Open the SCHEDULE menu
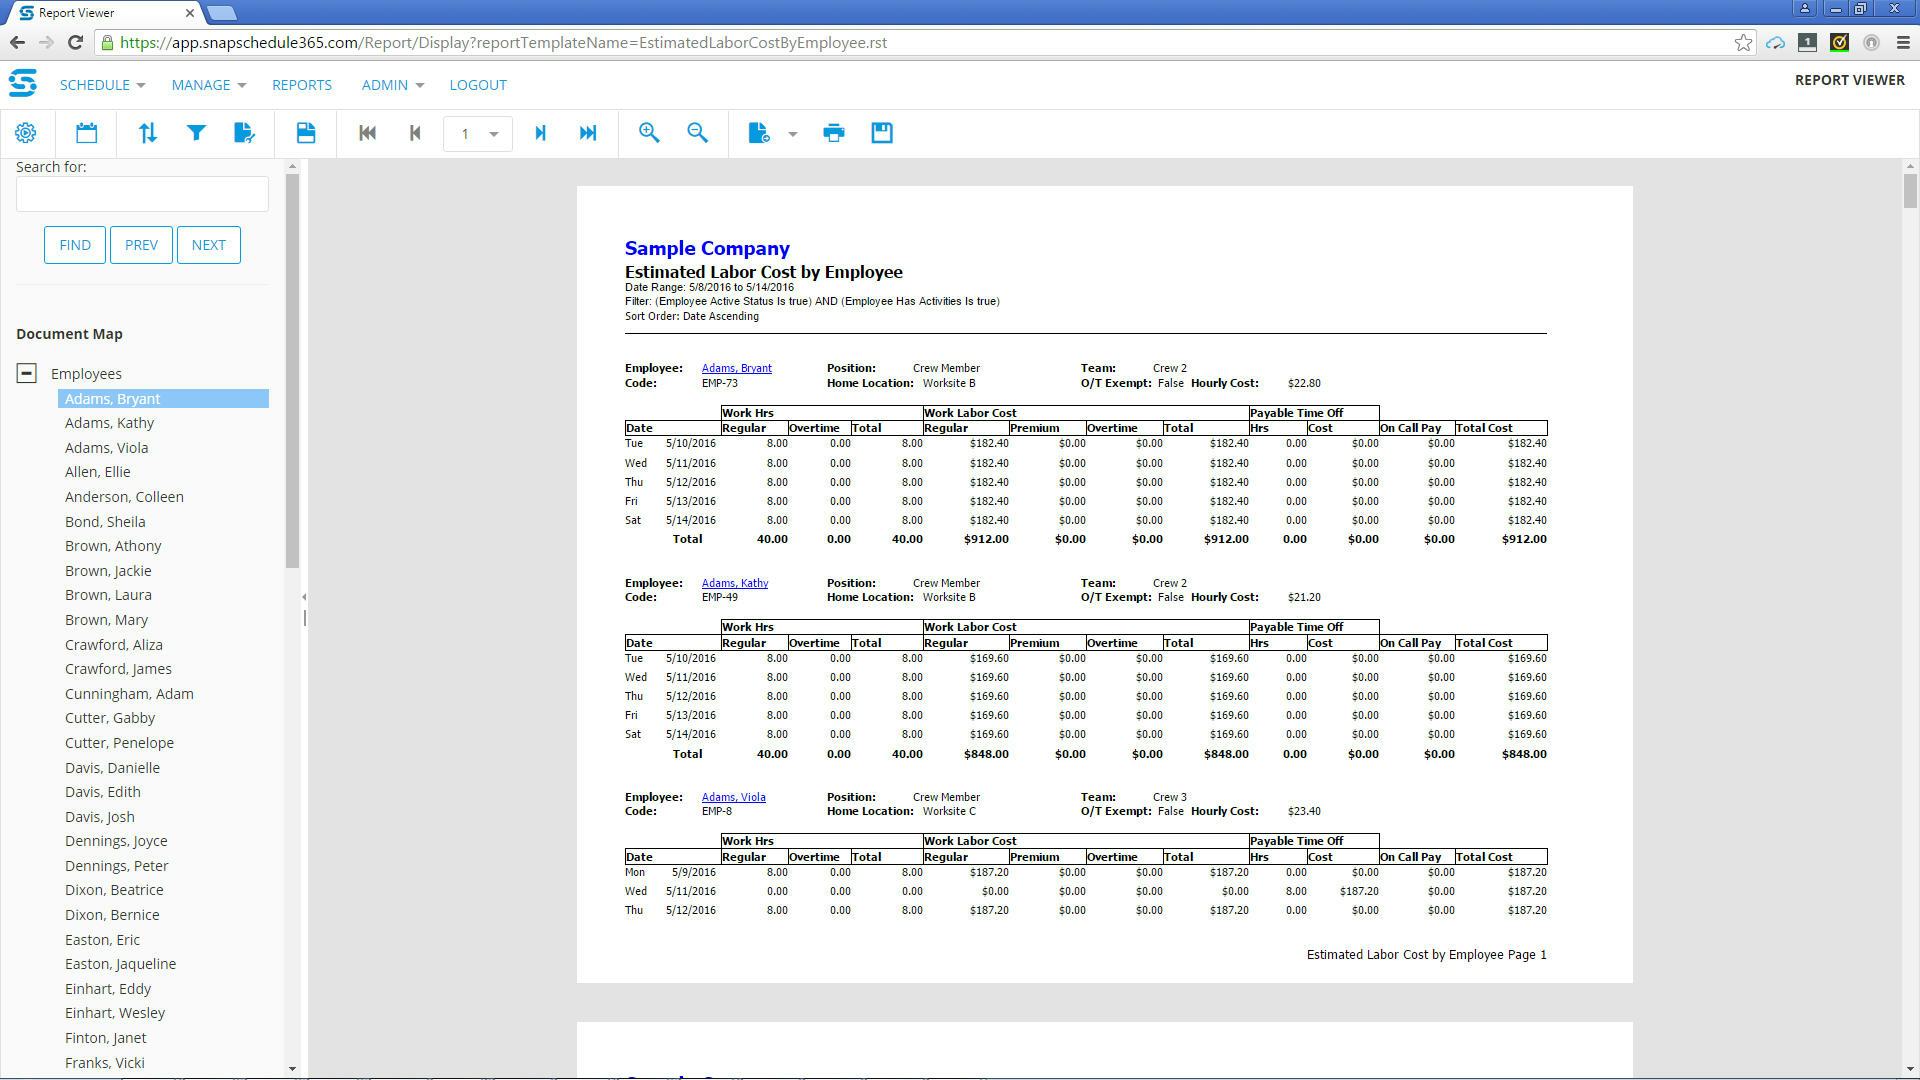Viewport: 1920px width, 1080px height. pyautogui.click(x=94, y=85)
